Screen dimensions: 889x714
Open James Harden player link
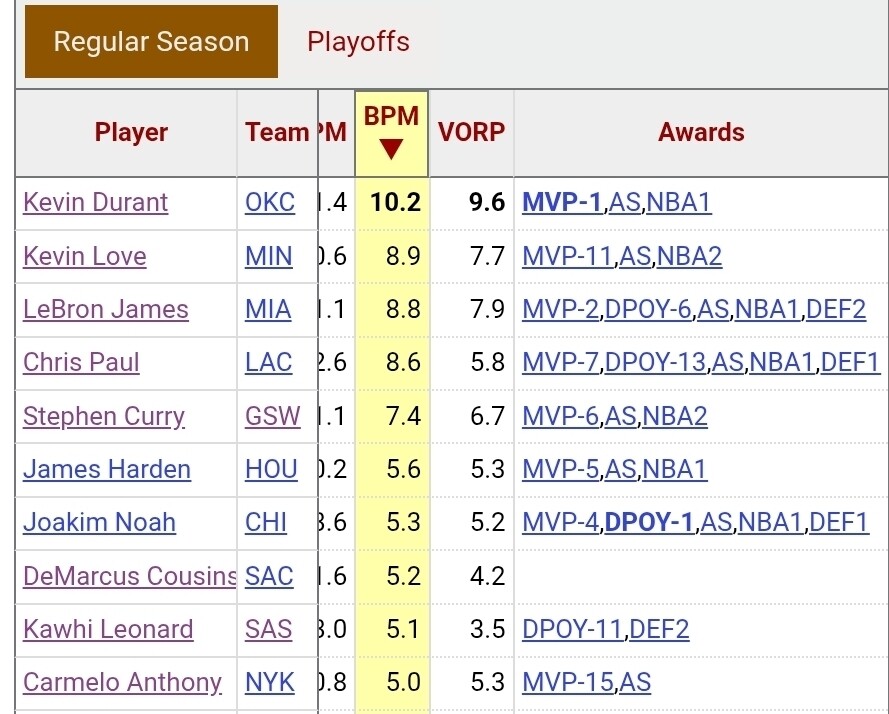pyautogui.click(x=107, y=470)
